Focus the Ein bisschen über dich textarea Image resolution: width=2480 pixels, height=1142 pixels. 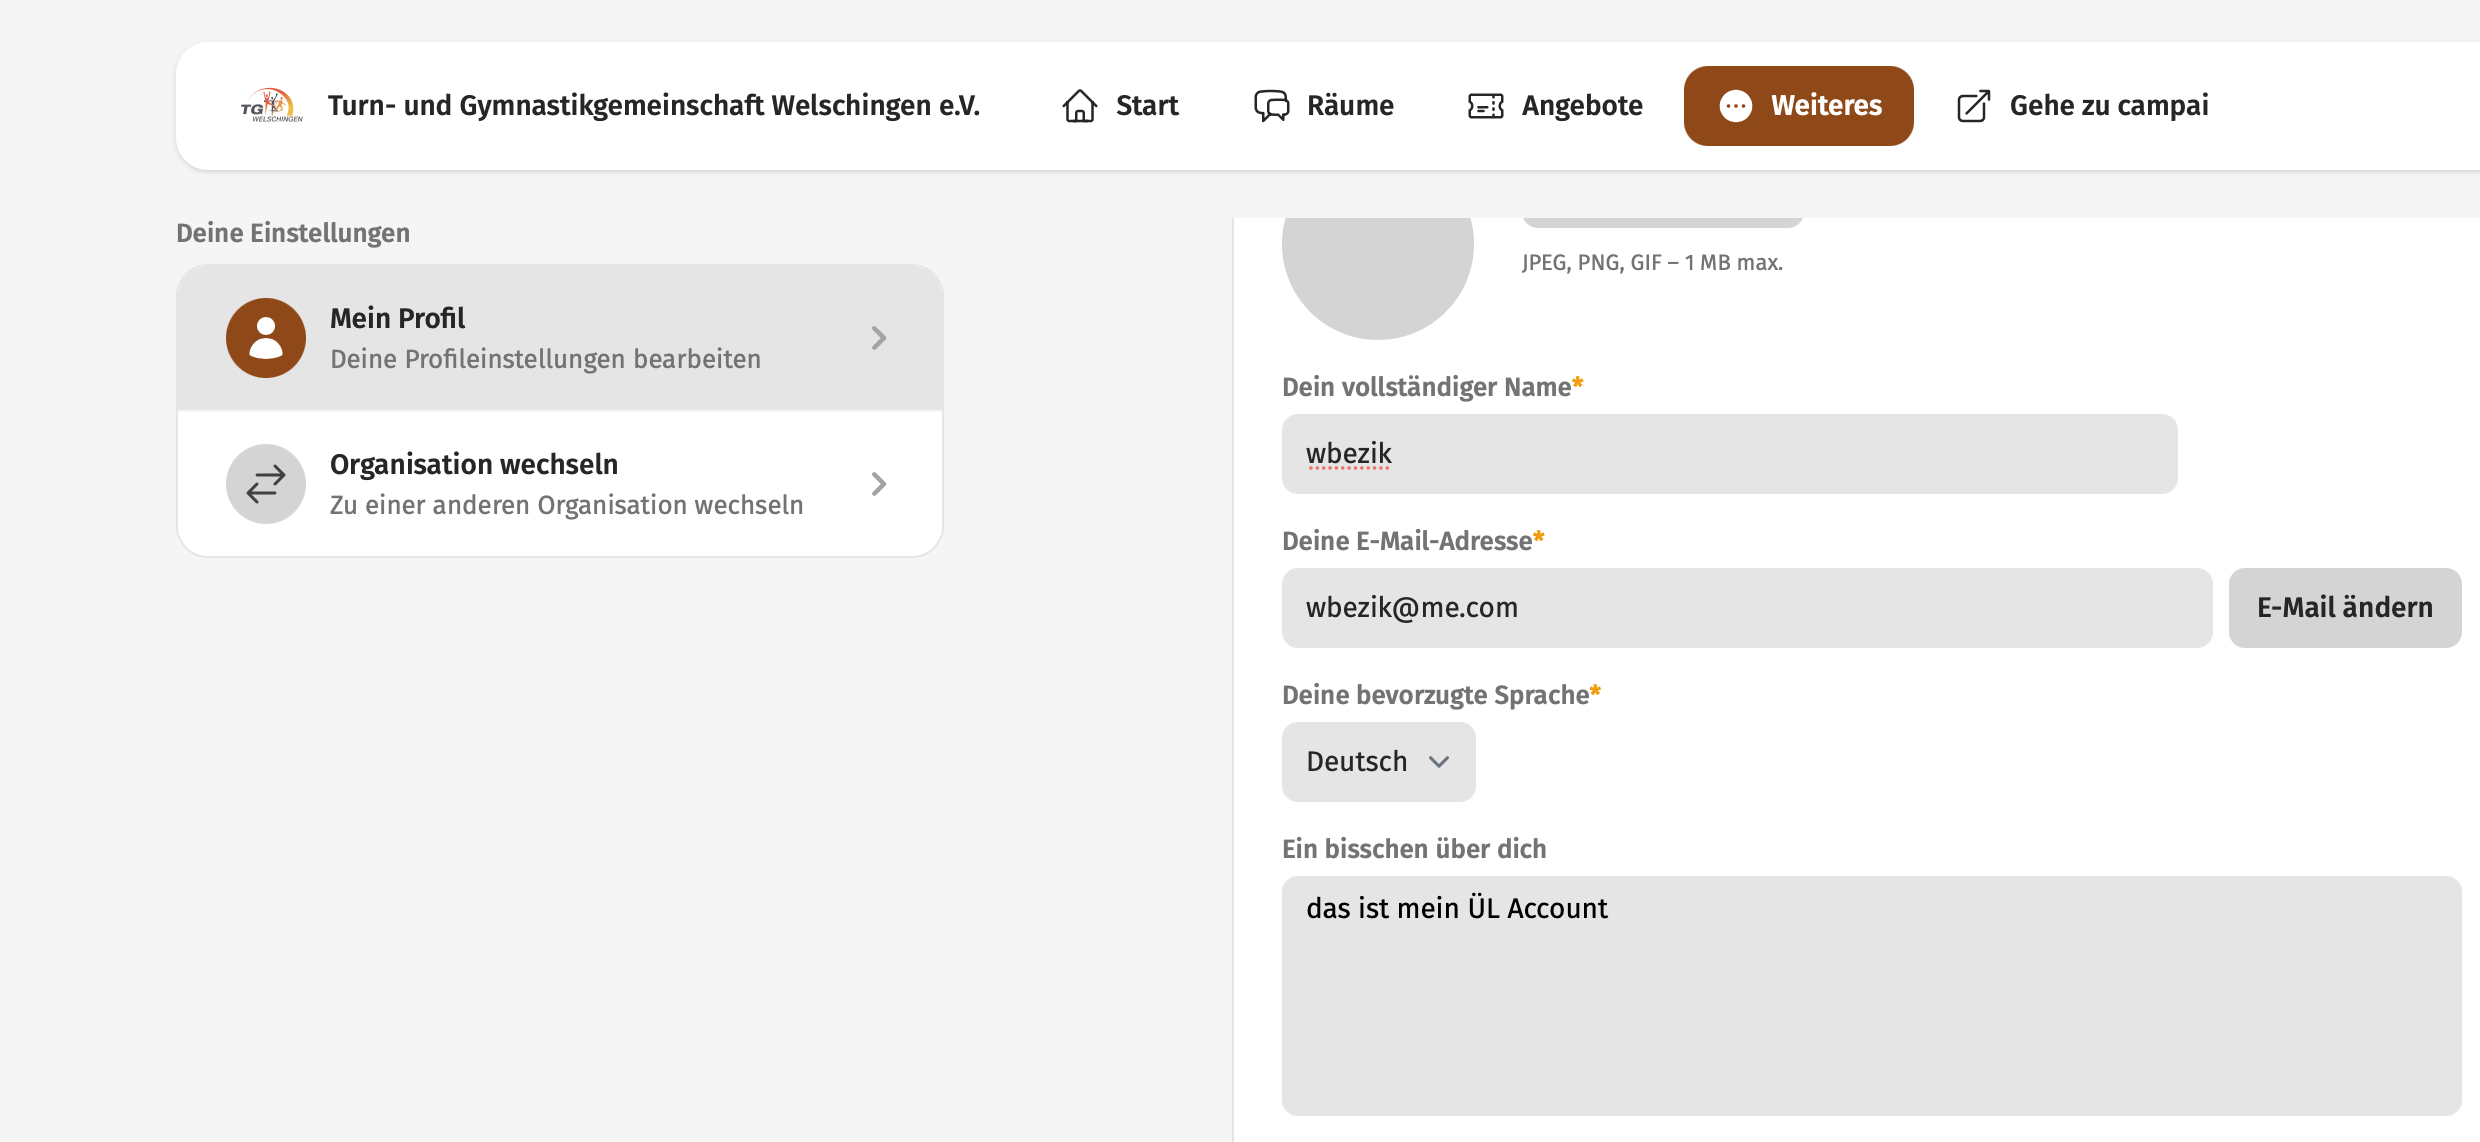pos(1870,995)
